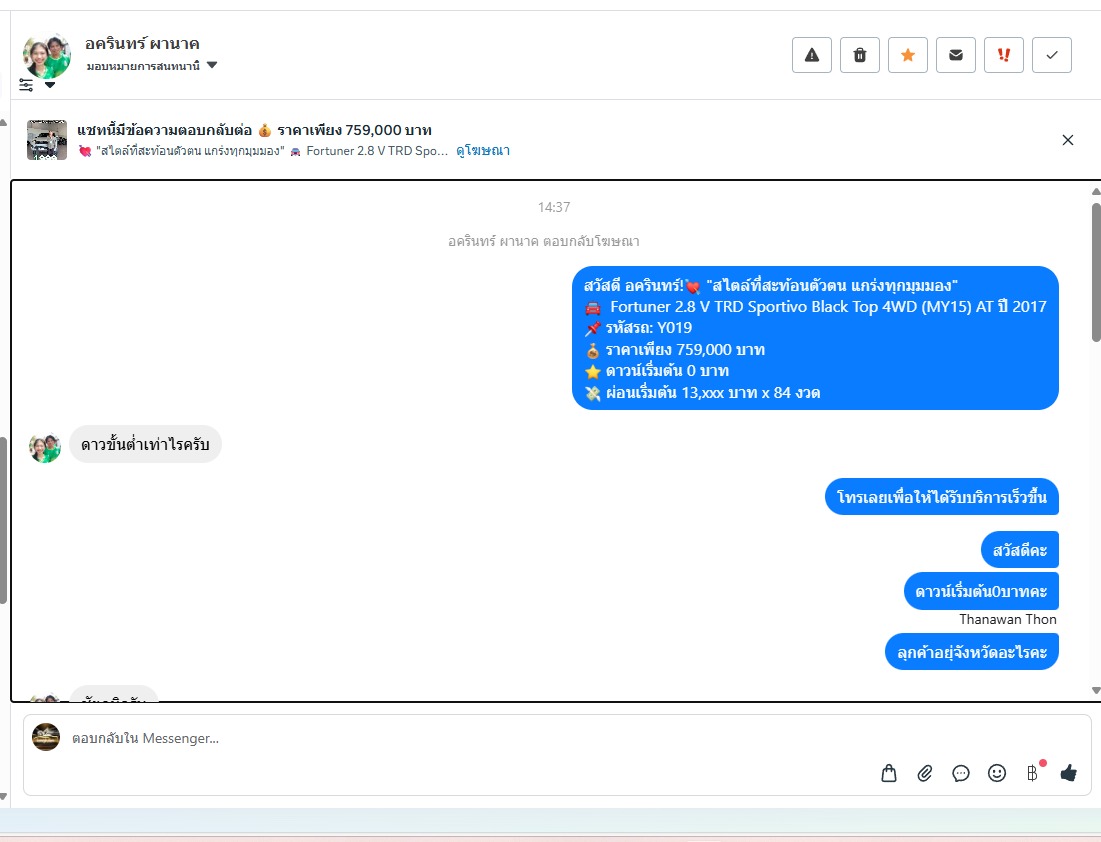Open the conversation filter sliders icon

[x=26, y=85]
